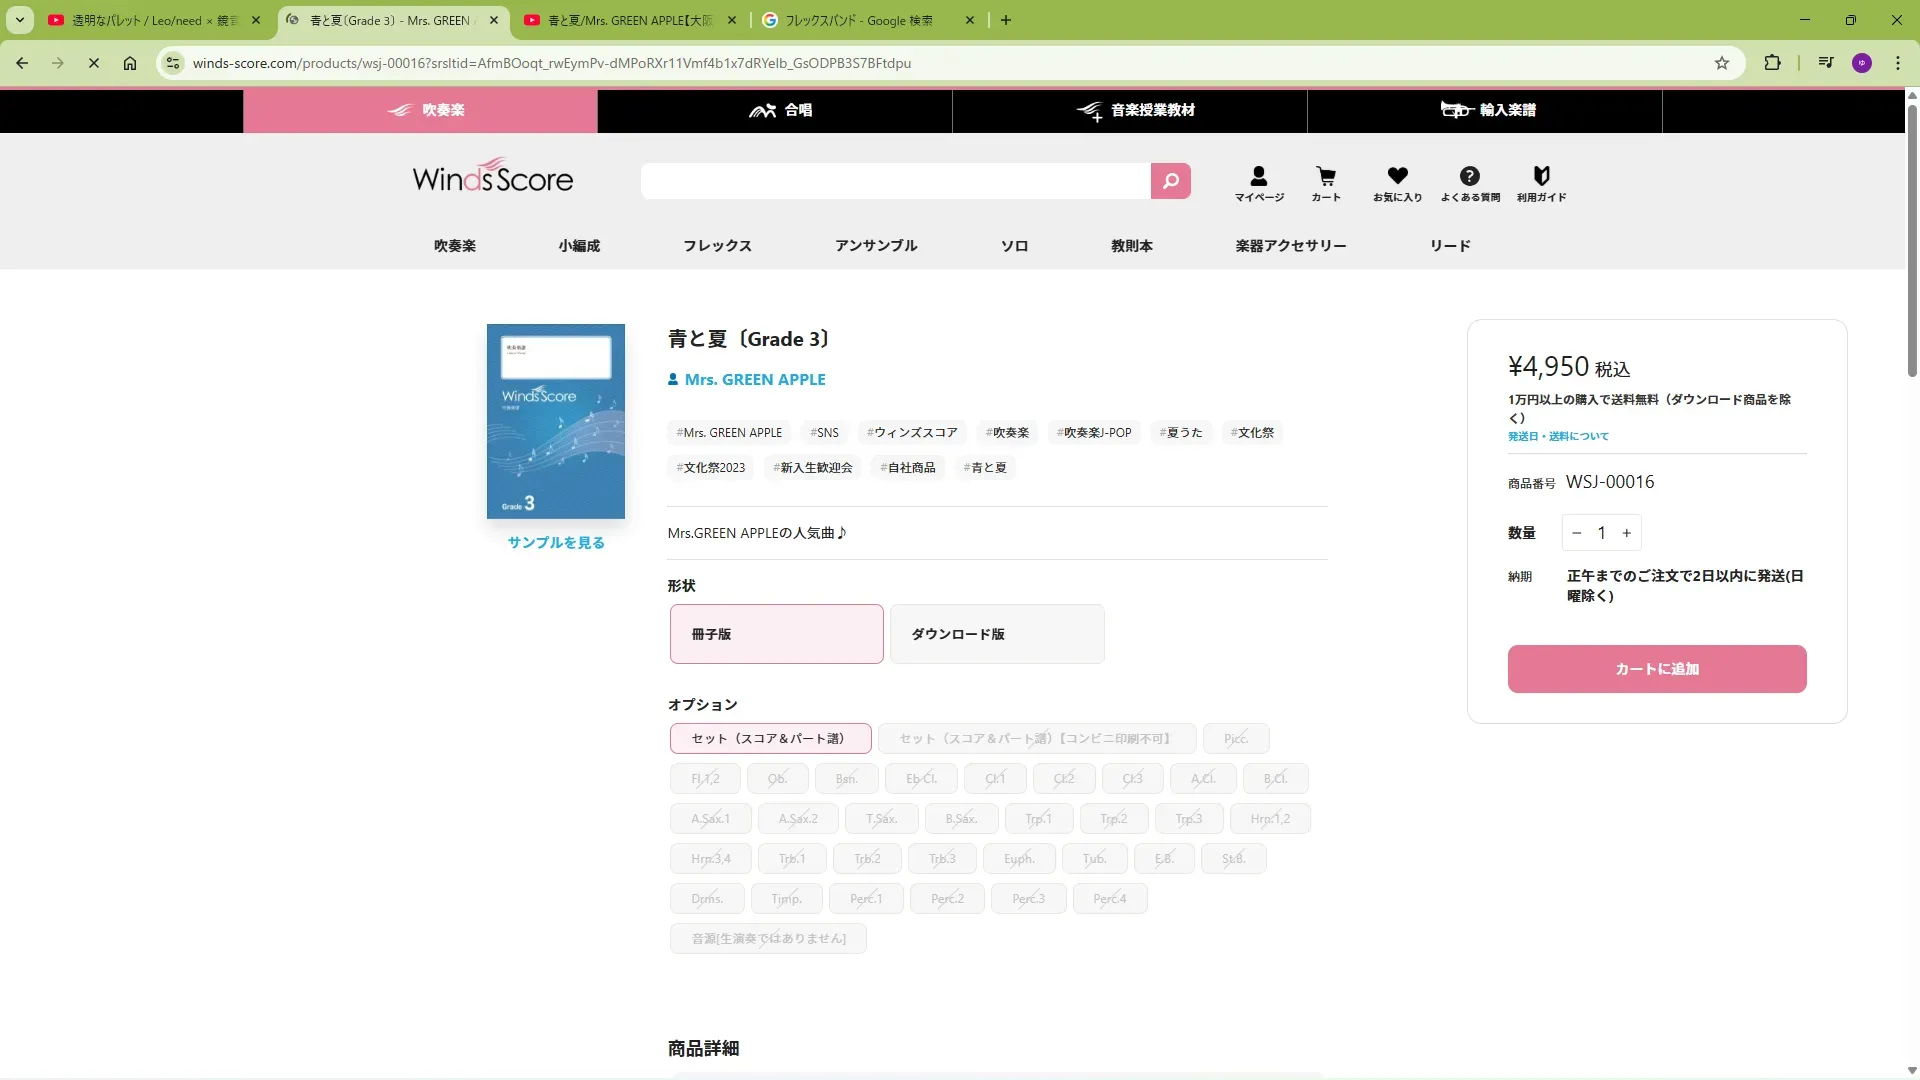This screenshot has height=1080, width=1920.
Task: Select the ダウンロード版 format option
Action: tap(997, 634)
